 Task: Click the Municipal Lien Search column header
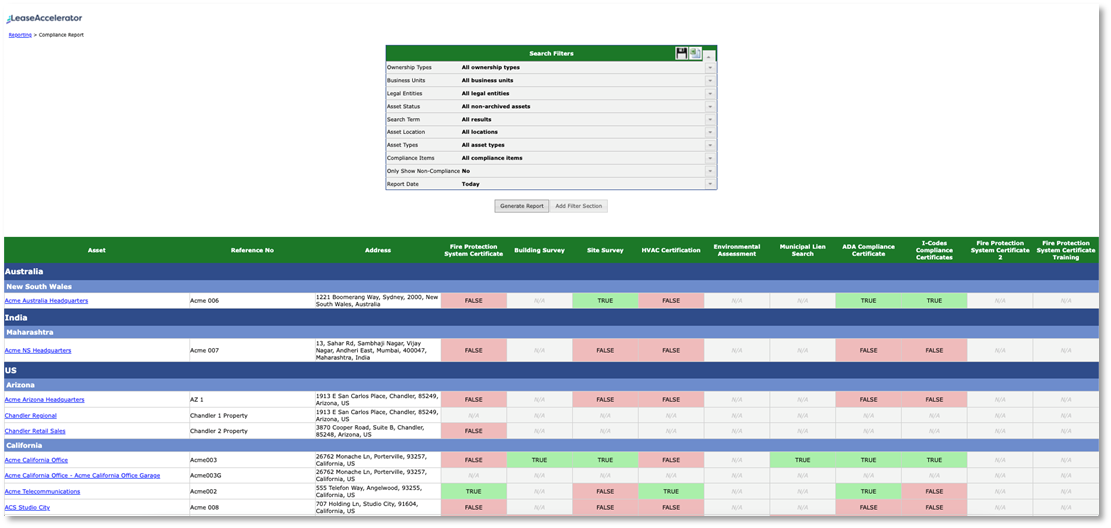803,250
